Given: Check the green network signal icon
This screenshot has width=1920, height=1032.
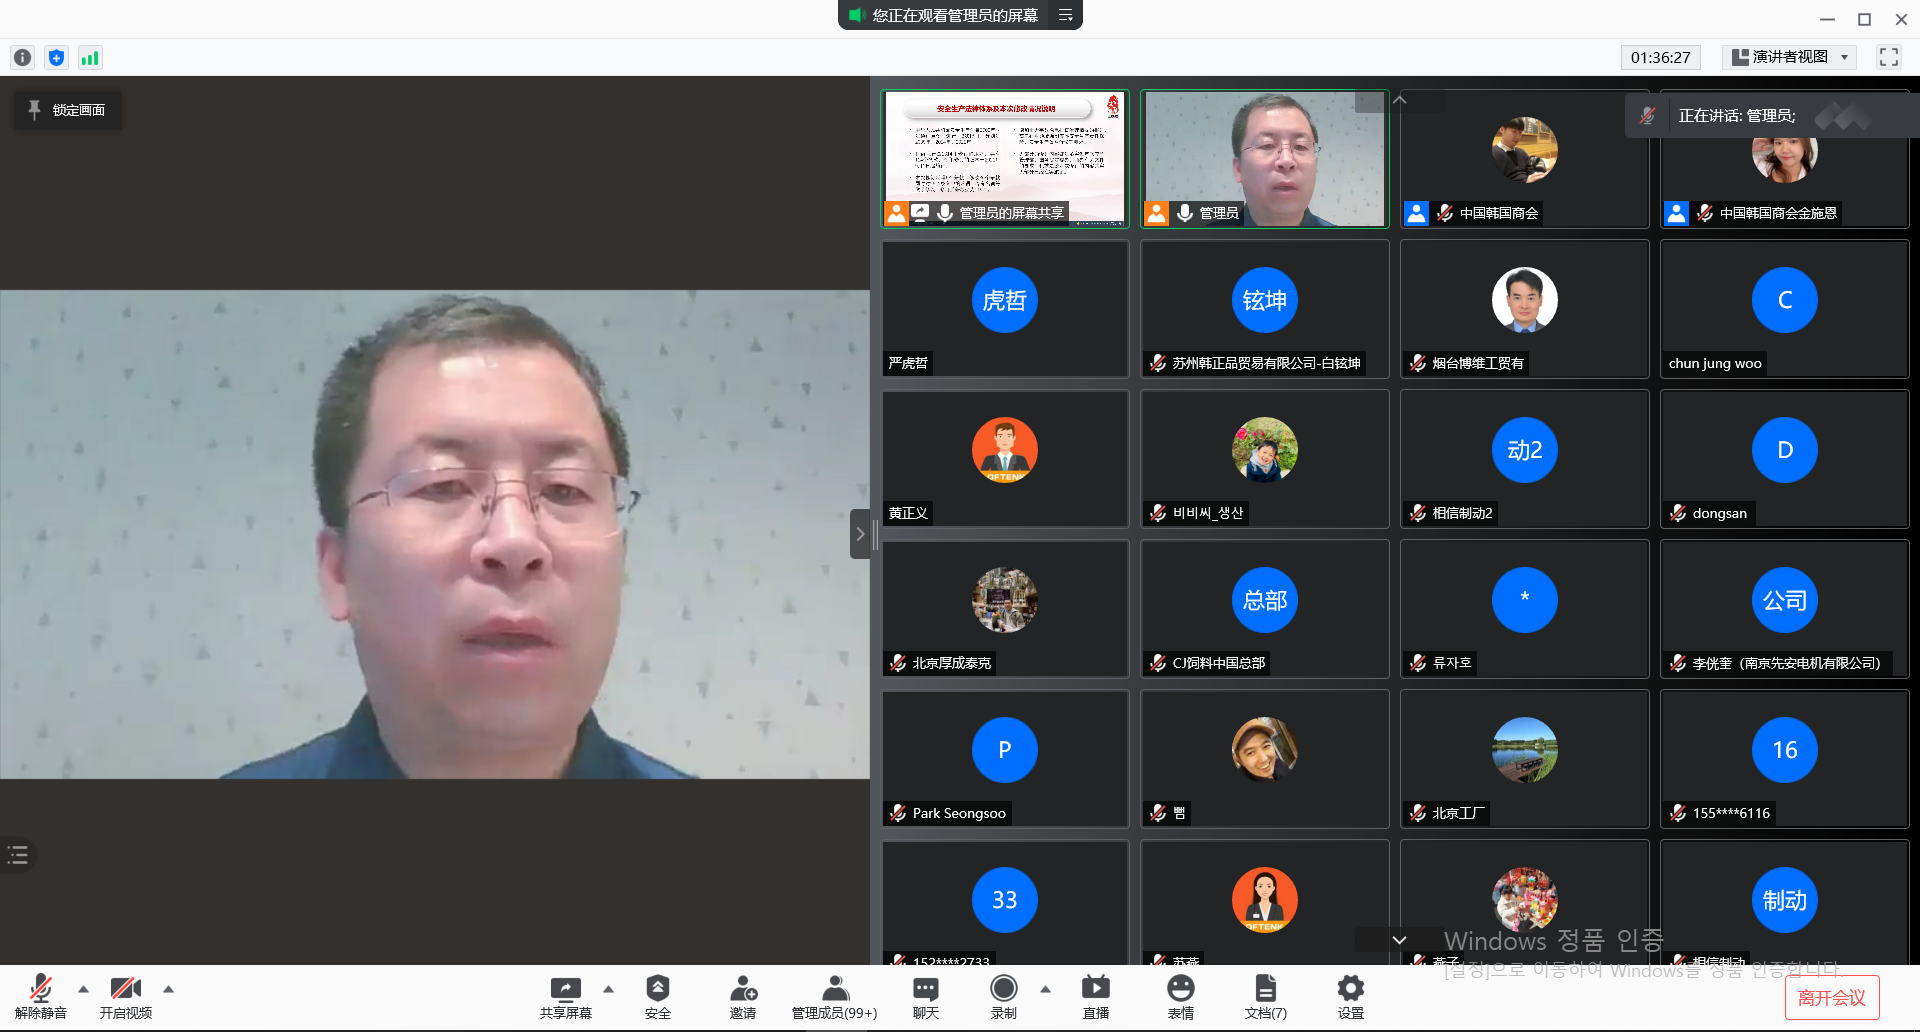Looking at the screenshot, I should (x=90, y=58).
